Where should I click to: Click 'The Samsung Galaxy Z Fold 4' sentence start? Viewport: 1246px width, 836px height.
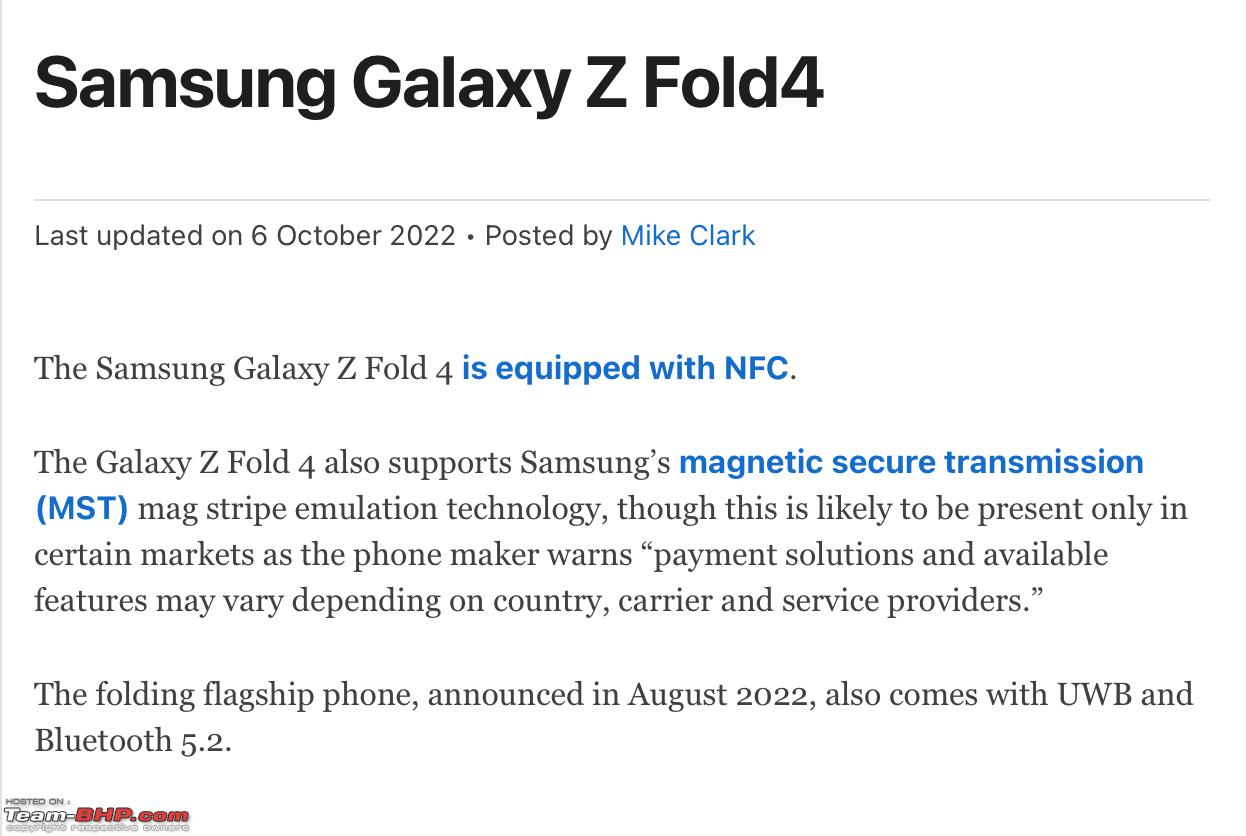pos(244,369)
